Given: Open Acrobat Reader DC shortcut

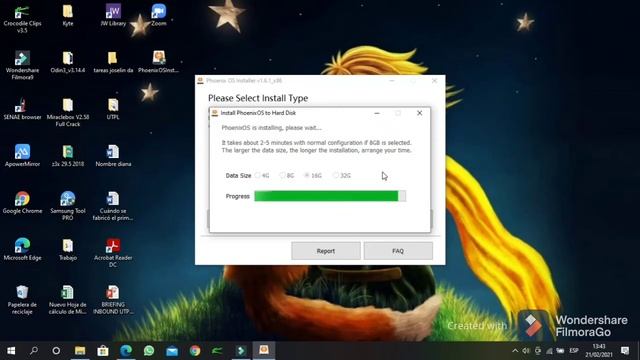Looking at the screenshot, I should click(113, 253).
